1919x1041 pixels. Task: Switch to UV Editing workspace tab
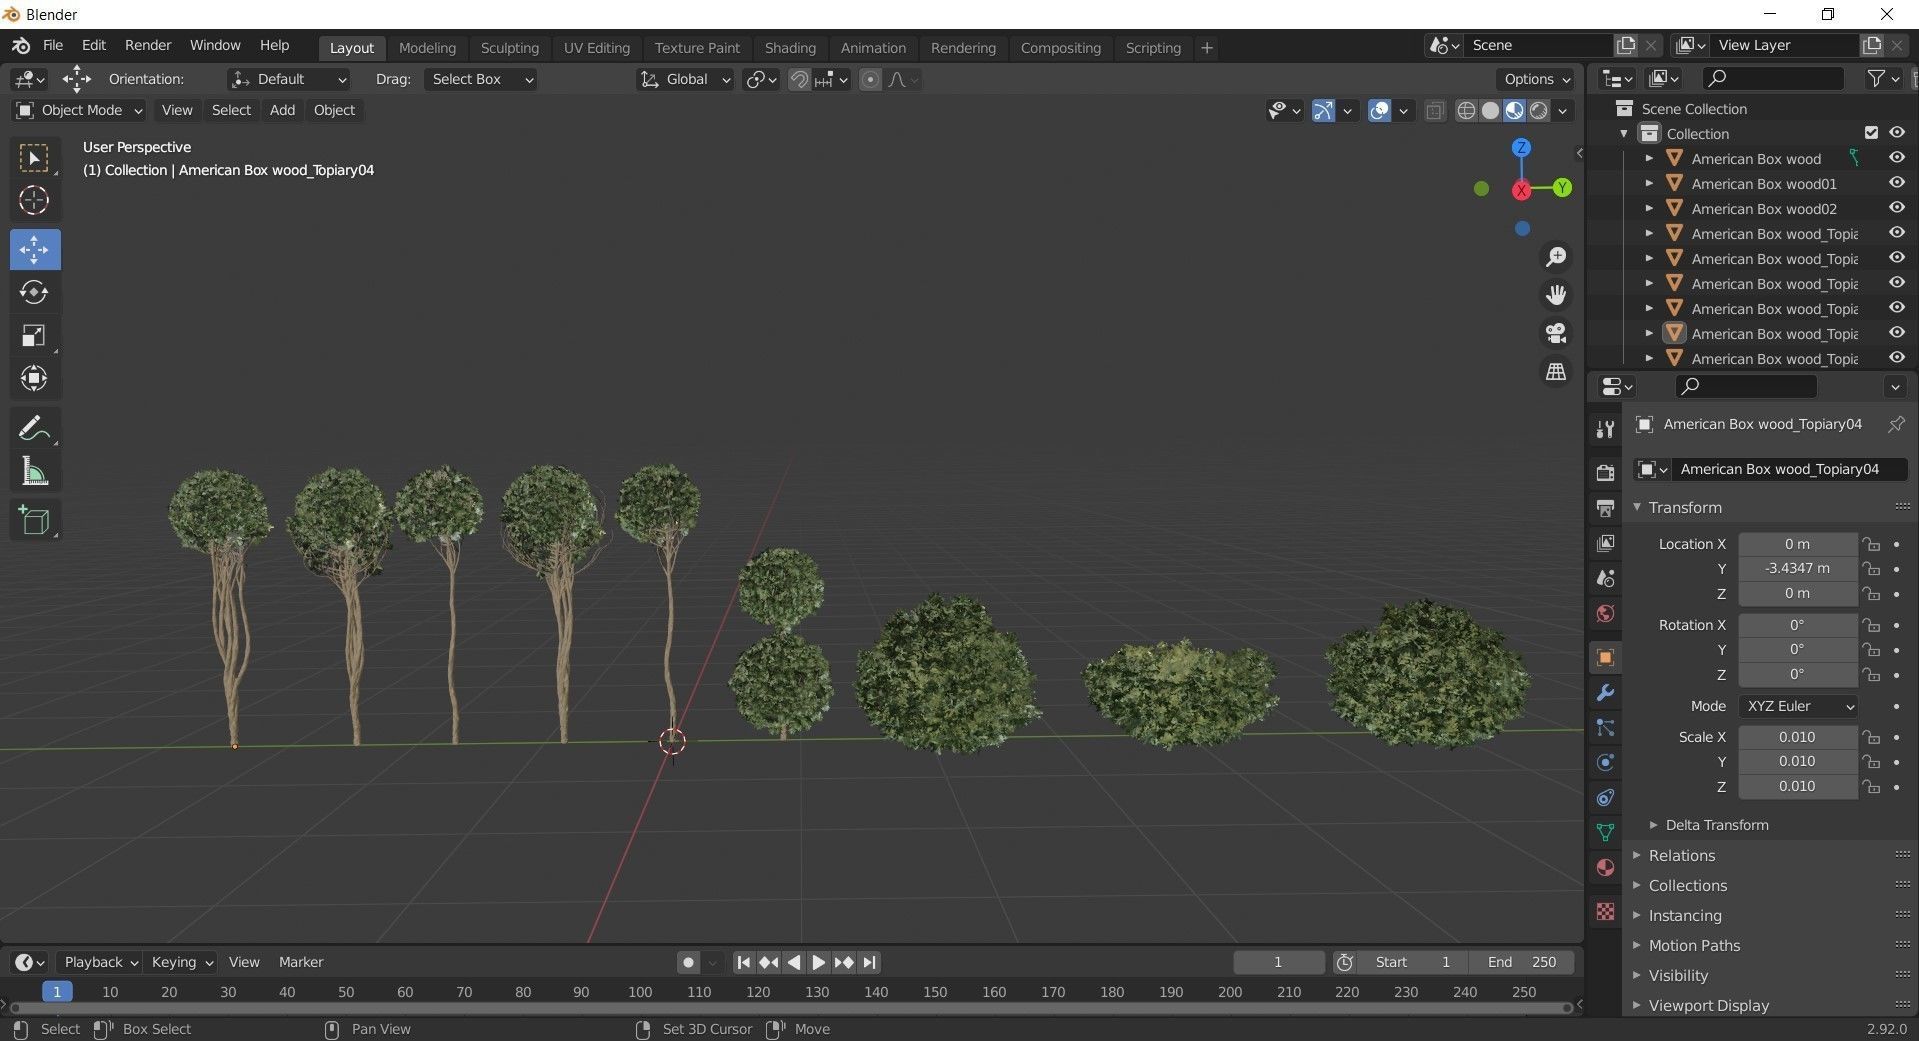tap(596, 48)
